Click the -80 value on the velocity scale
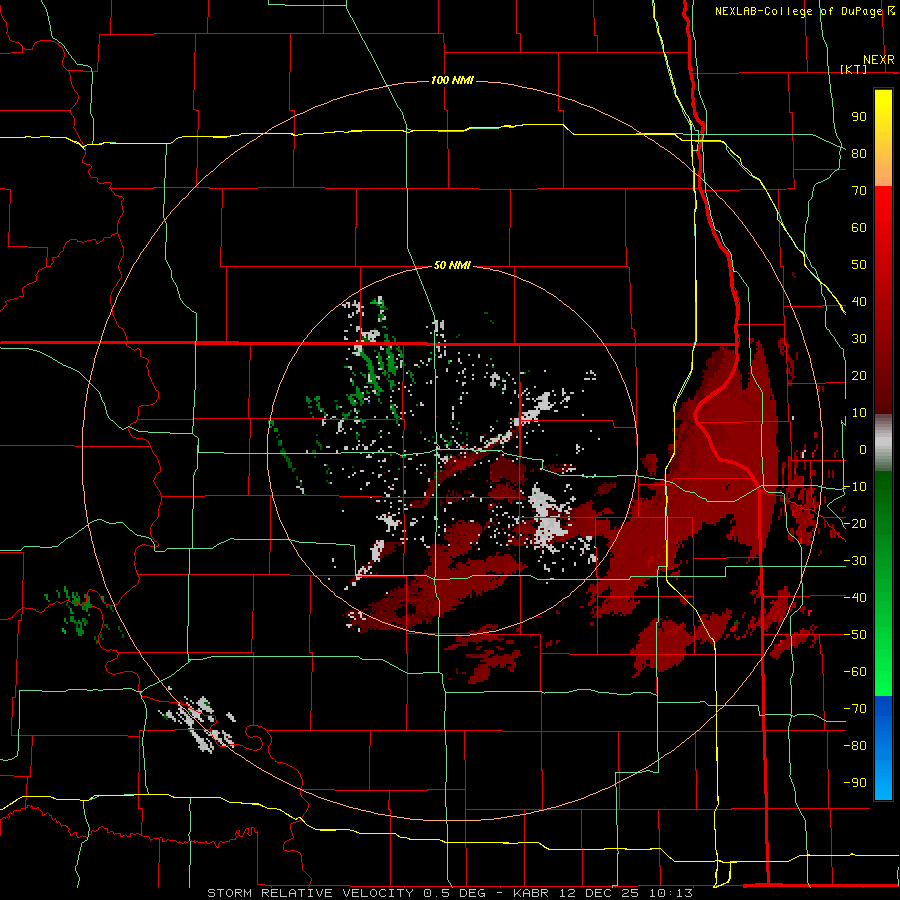 click(855, 746)
